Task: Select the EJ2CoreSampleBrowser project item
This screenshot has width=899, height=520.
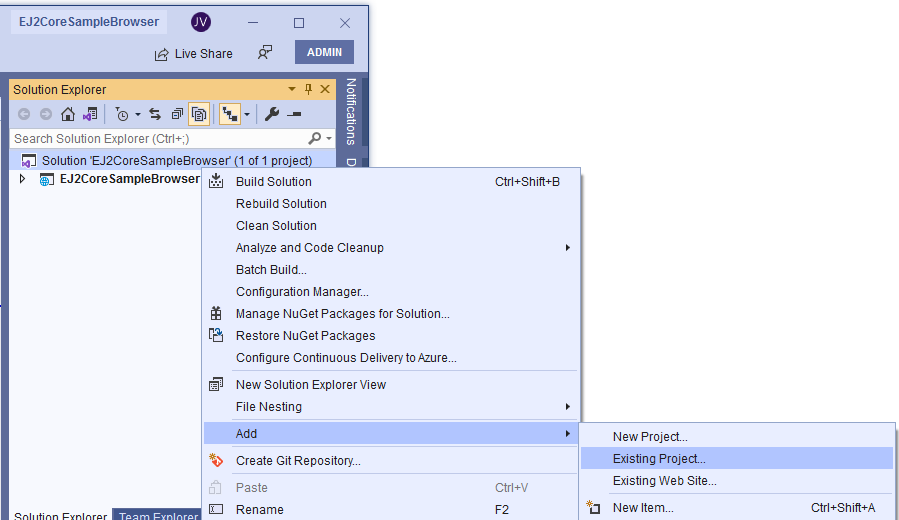Action: (x=130, y=179)
